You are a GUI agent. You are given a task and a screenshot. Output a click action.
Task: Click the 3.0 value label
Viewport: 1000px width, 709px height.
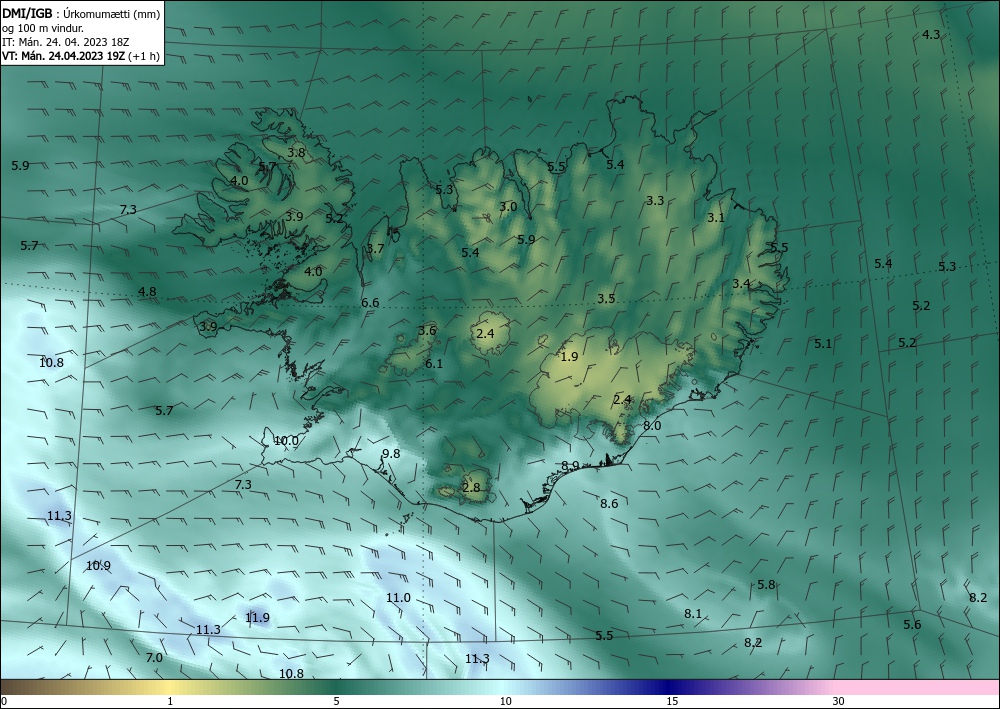pos(508,207)
